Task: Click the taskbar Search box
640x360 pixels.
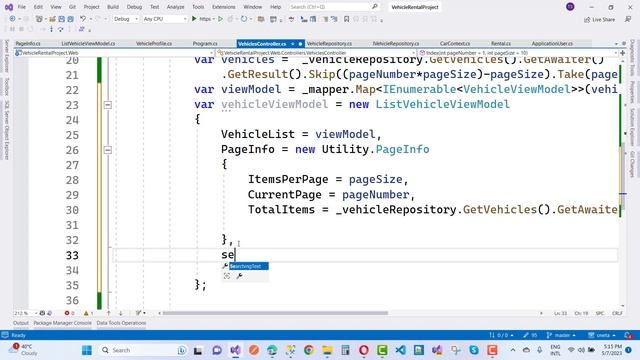Action: coord(143,350)
